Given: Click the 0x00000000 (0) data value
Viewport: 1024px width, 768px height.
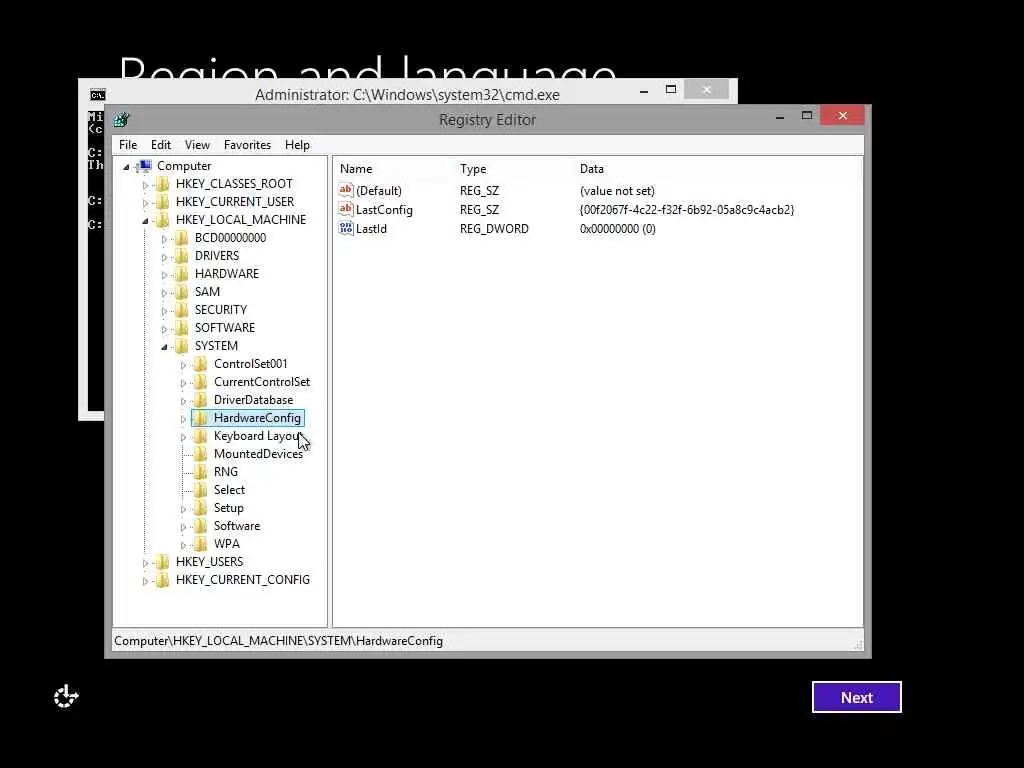Looking at the screenshot, I should coord(618,229).
